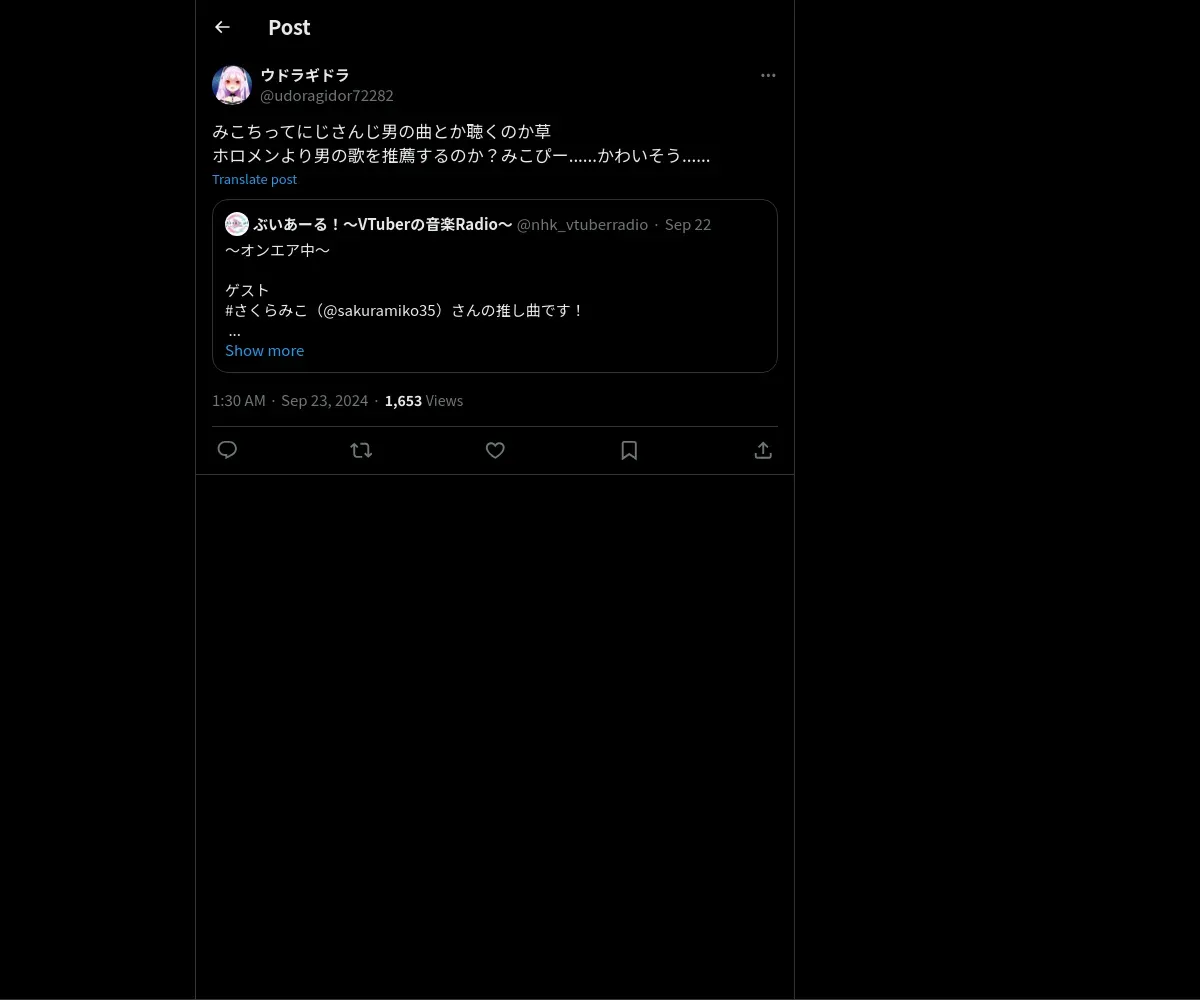Expand quoted post with Show more
Screen dimensions: 1200x1000
[x=264, y=350]
